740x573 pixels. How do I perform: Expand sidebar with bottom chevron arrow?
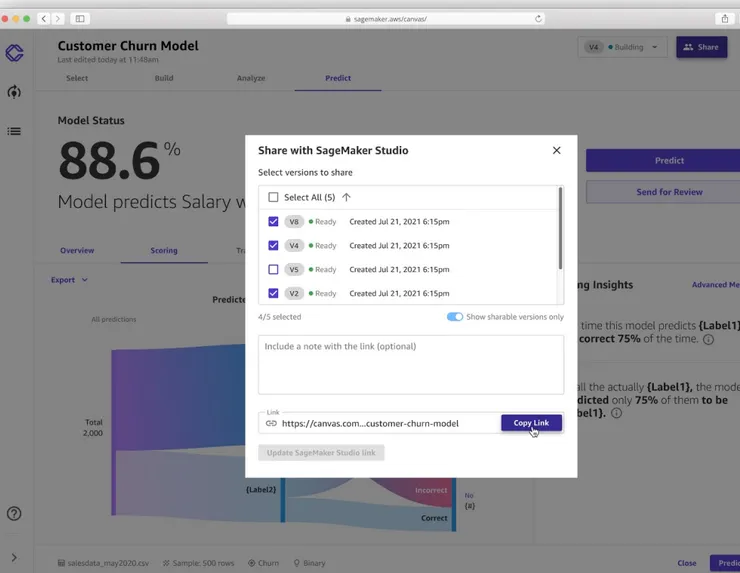14,557
